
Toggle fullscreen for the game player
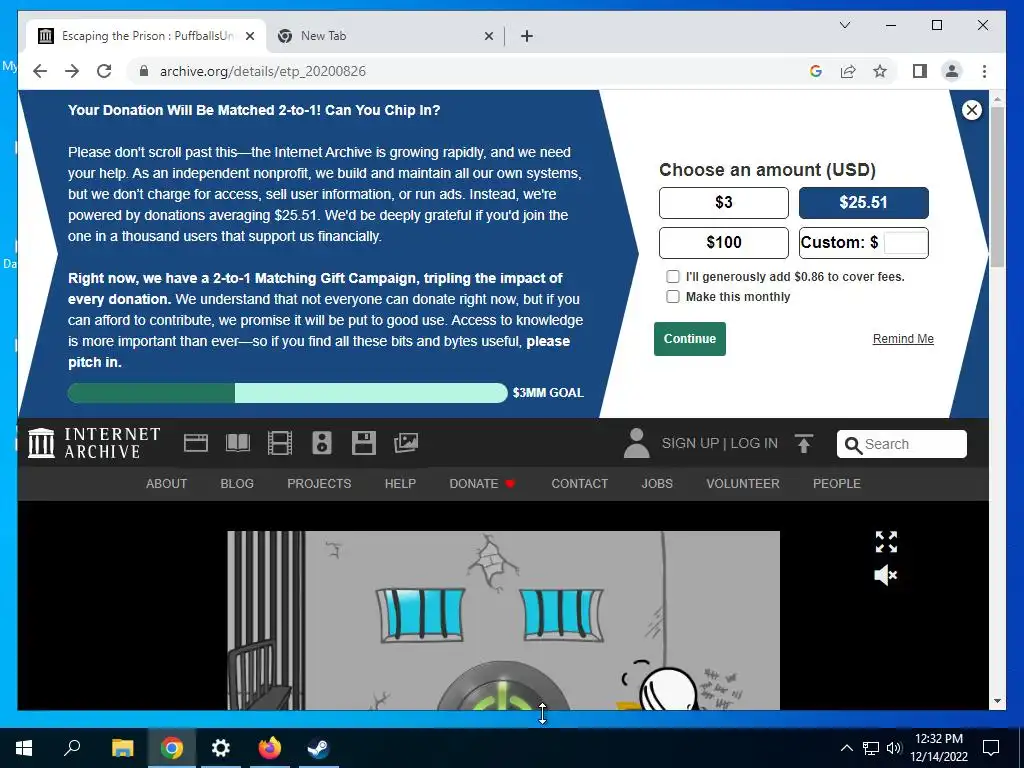[x=886, y=541]
